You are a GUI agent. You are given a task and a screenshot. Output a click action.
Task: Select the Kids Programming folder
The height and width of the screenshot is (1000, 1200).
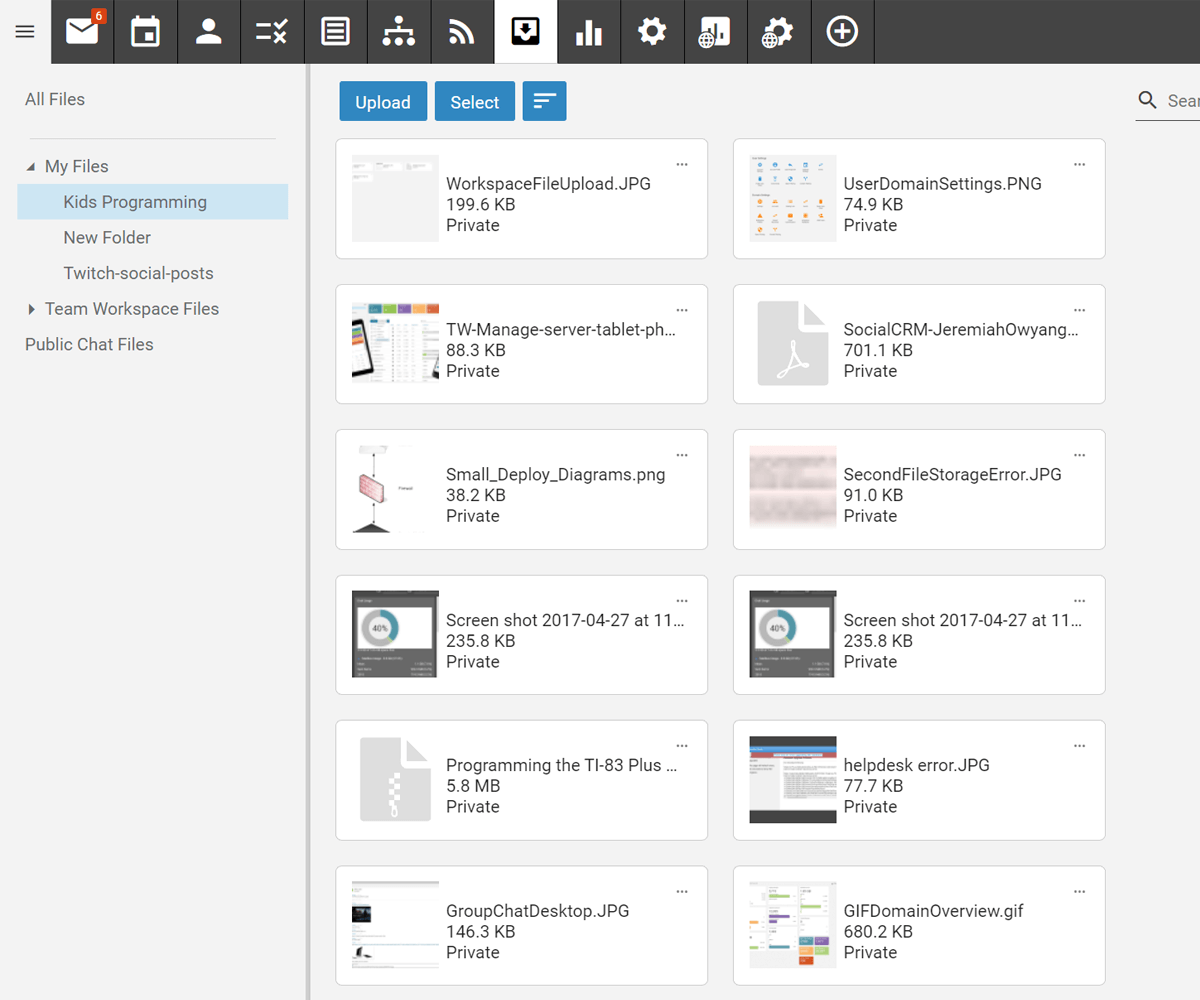pyautogui.click(x=153, y=202)
